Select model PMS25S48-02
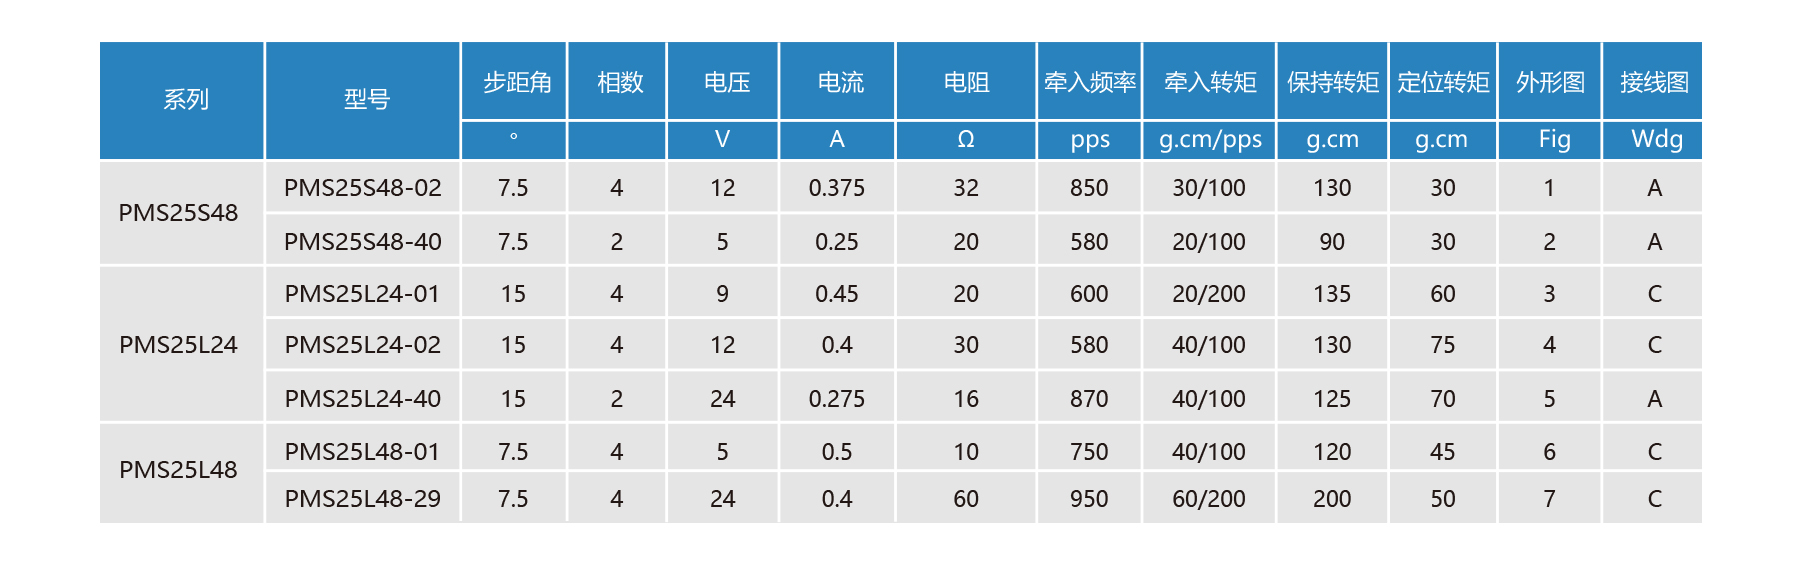1800x563 pixels. (x=362, y=188)
